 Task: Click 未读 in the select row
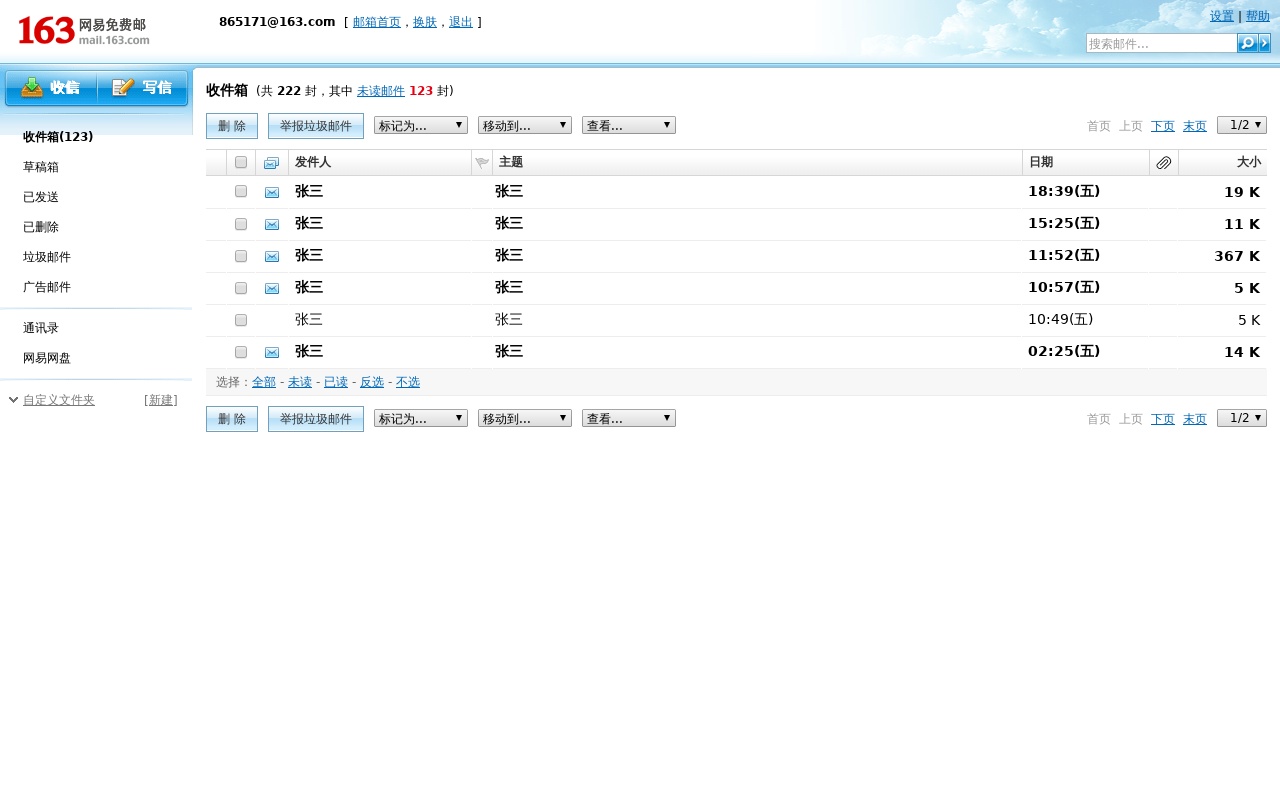tap(300, 382)
